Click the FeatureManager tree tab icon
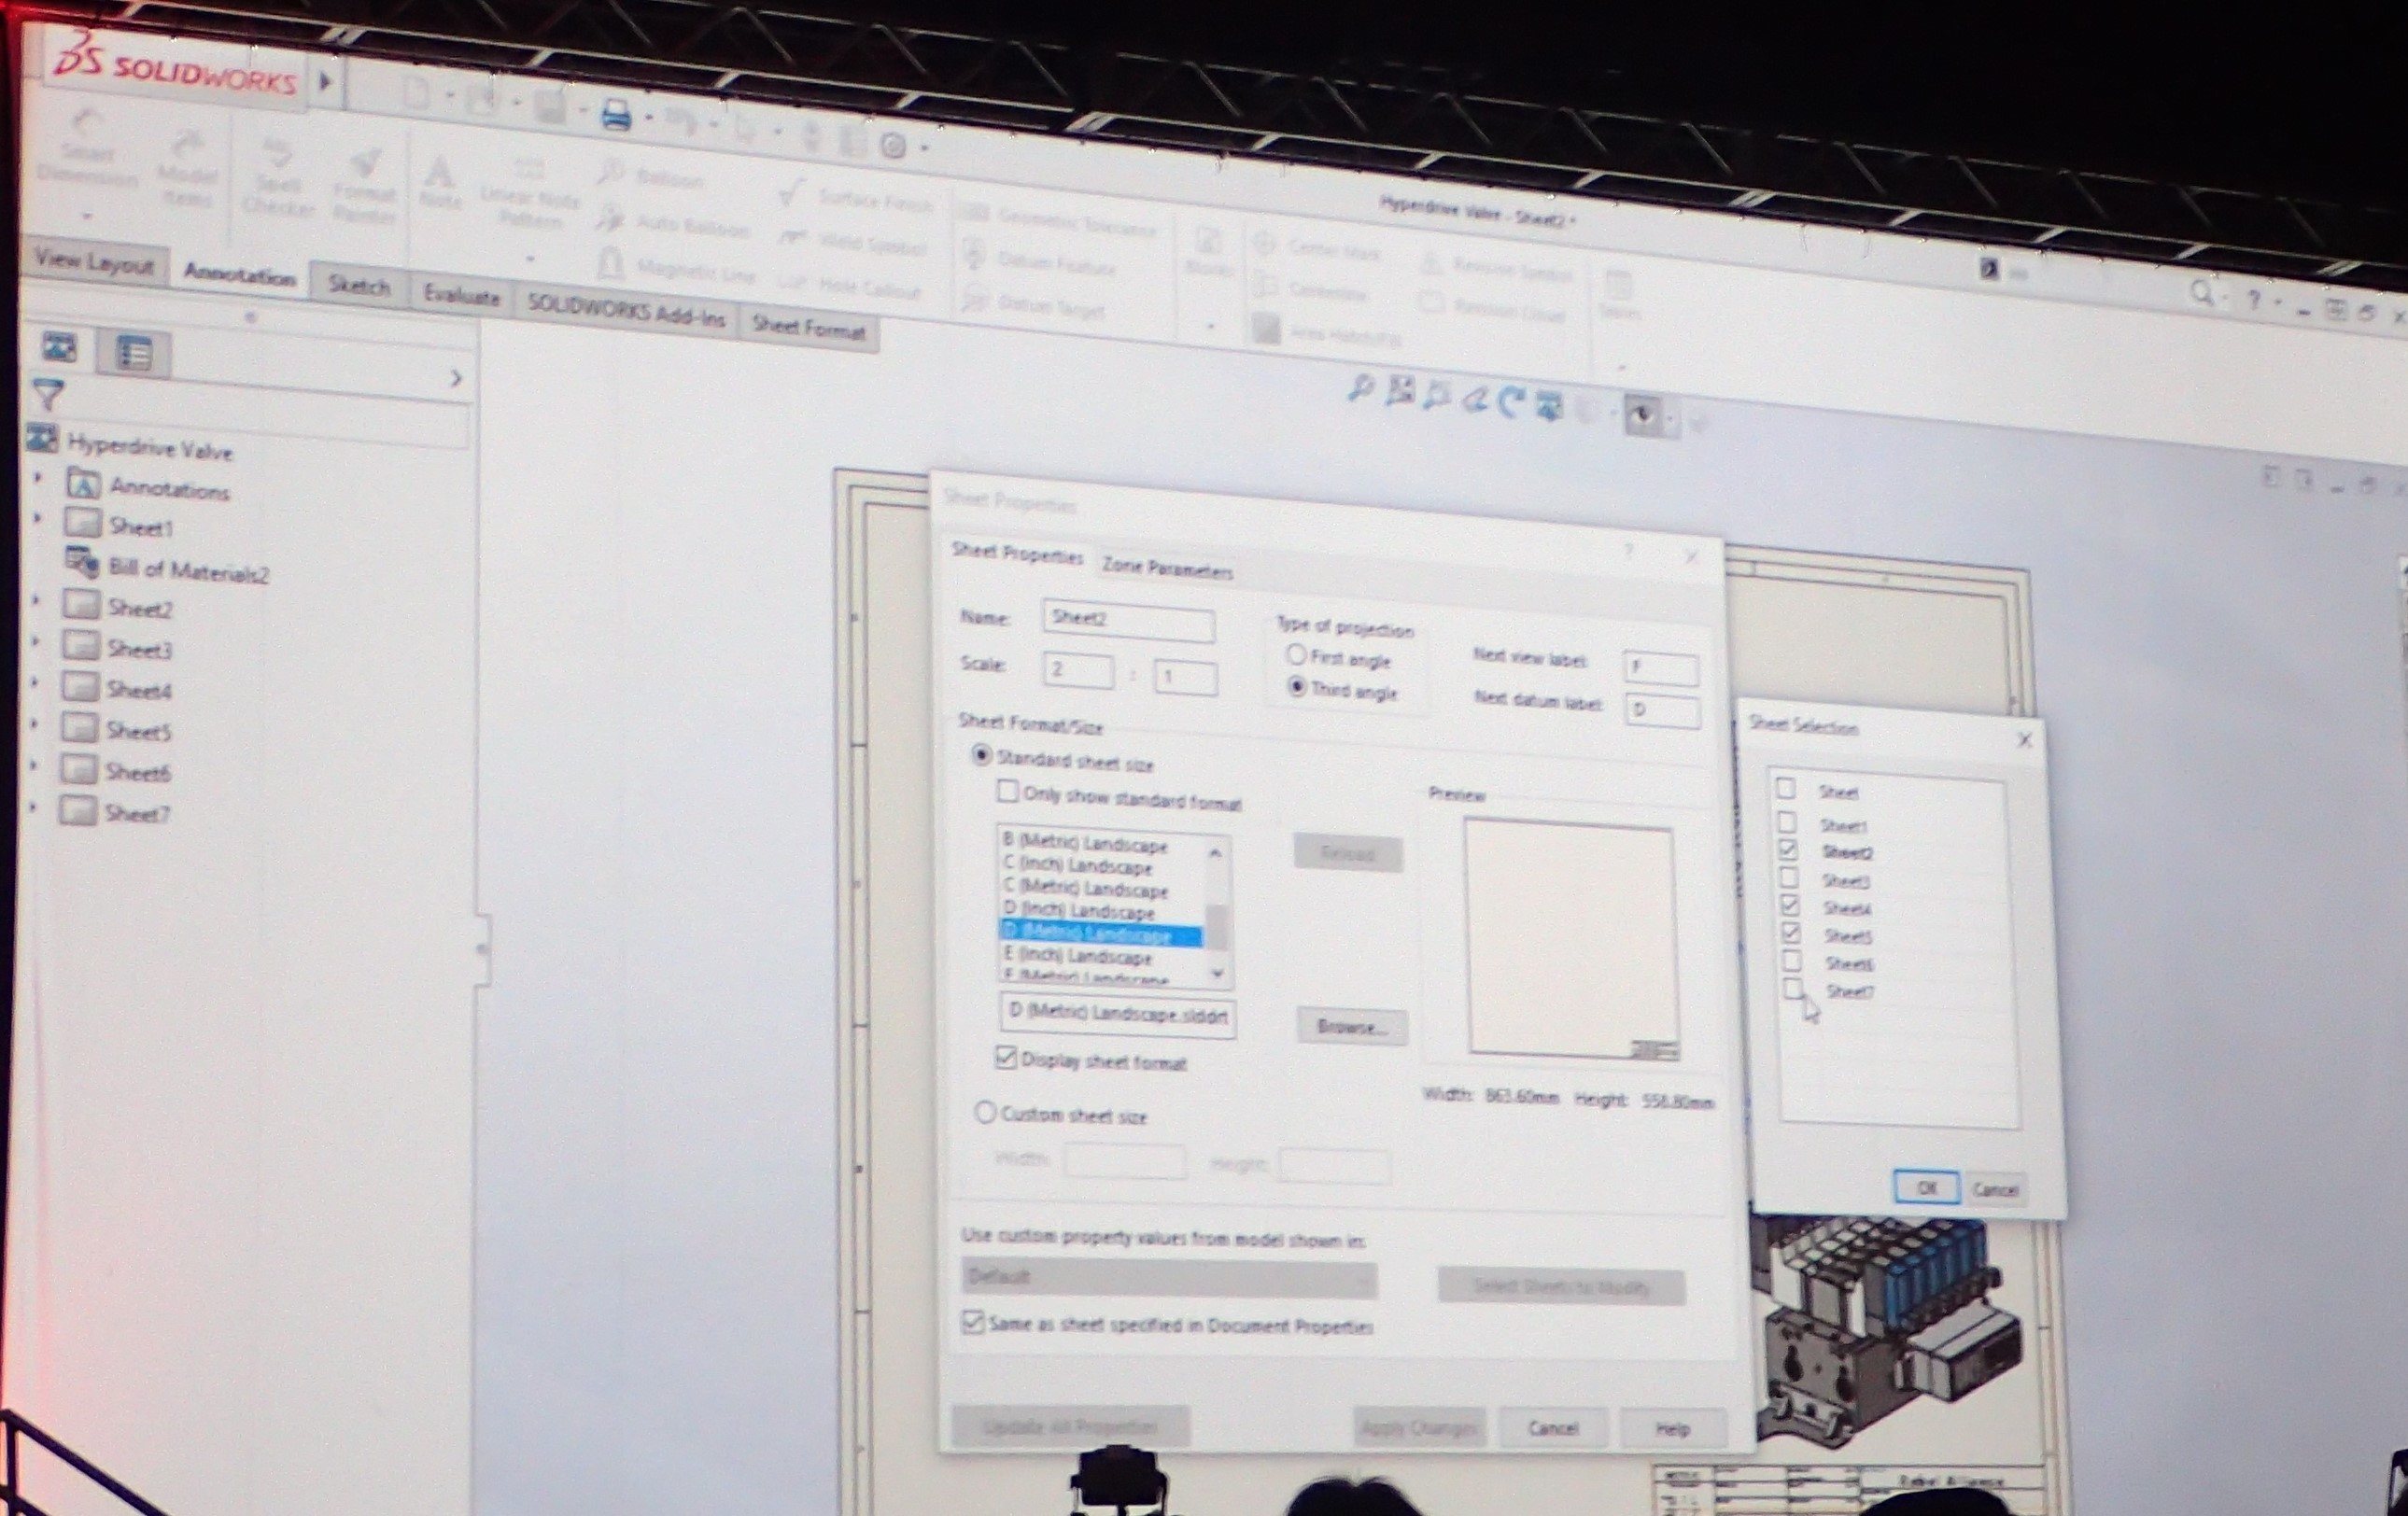2408x1516 pixels. point(60,346)
